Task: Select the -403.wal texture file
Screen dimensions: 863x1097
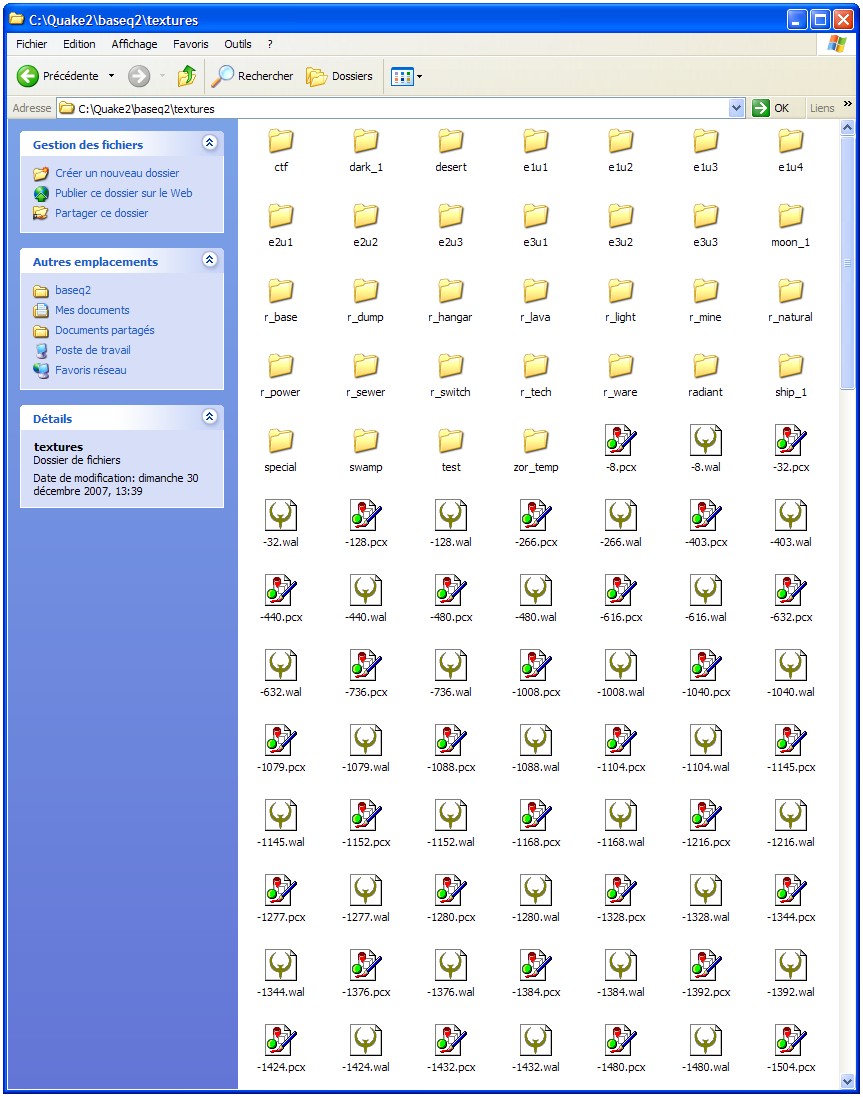Action: coord(791,516)
